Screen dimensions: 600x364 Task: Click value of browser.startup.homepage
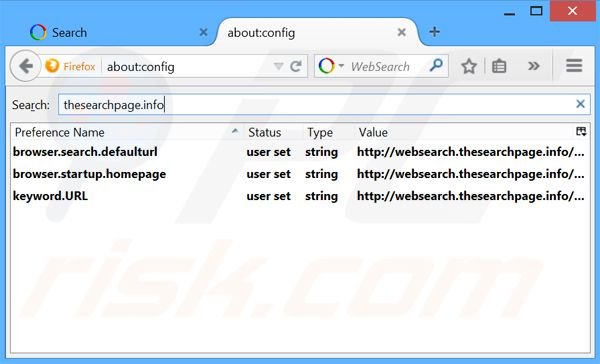(x=470, y=174)
